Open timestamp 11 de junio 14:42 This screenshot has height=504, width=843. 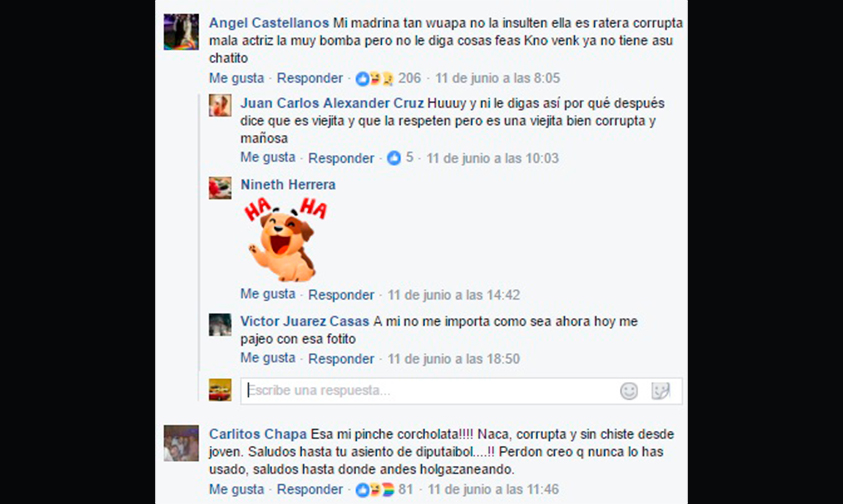454,295
